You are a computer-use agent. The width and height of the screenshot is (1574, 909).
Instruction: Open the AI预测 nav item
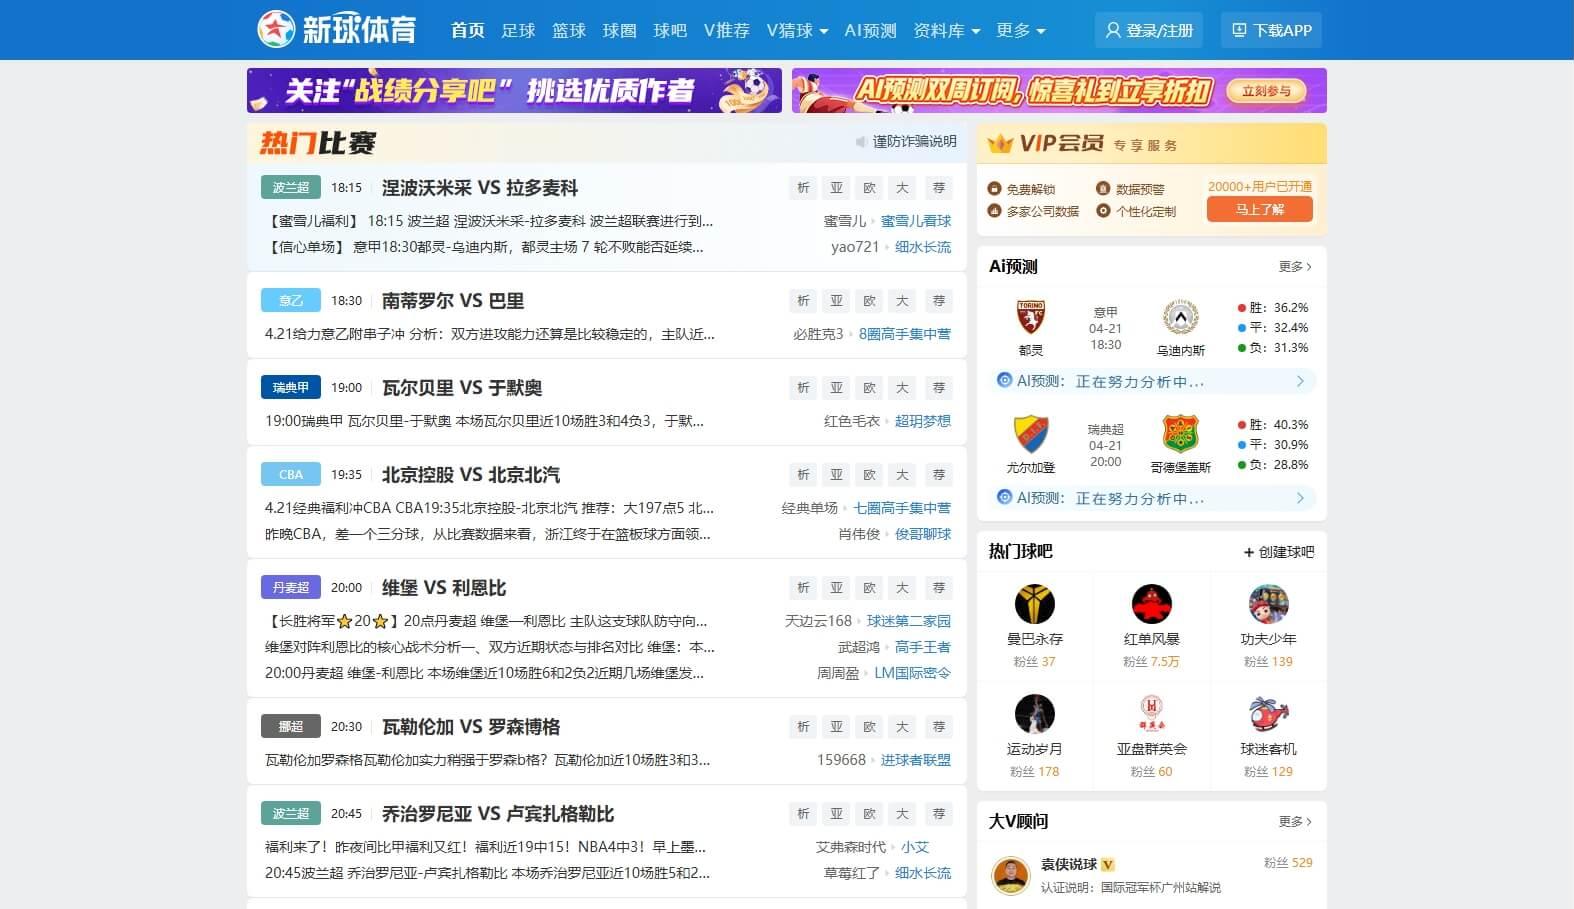(870, 31)
